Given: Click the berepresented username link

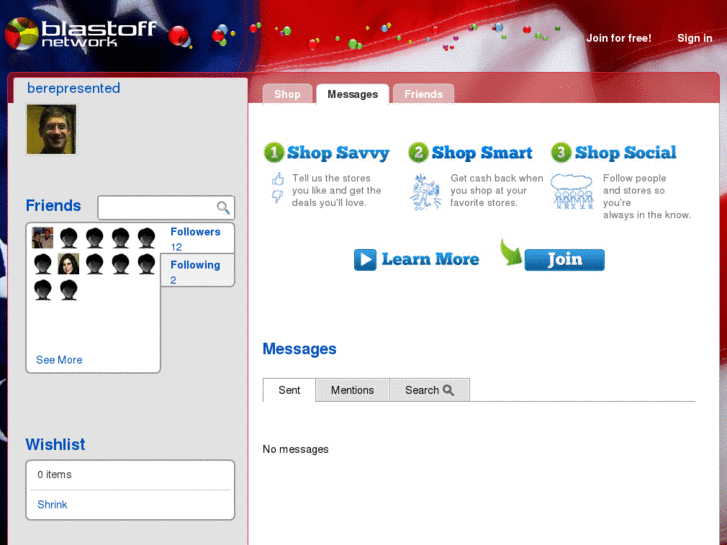Looking at the screenshot, I should tap(74, 88).
